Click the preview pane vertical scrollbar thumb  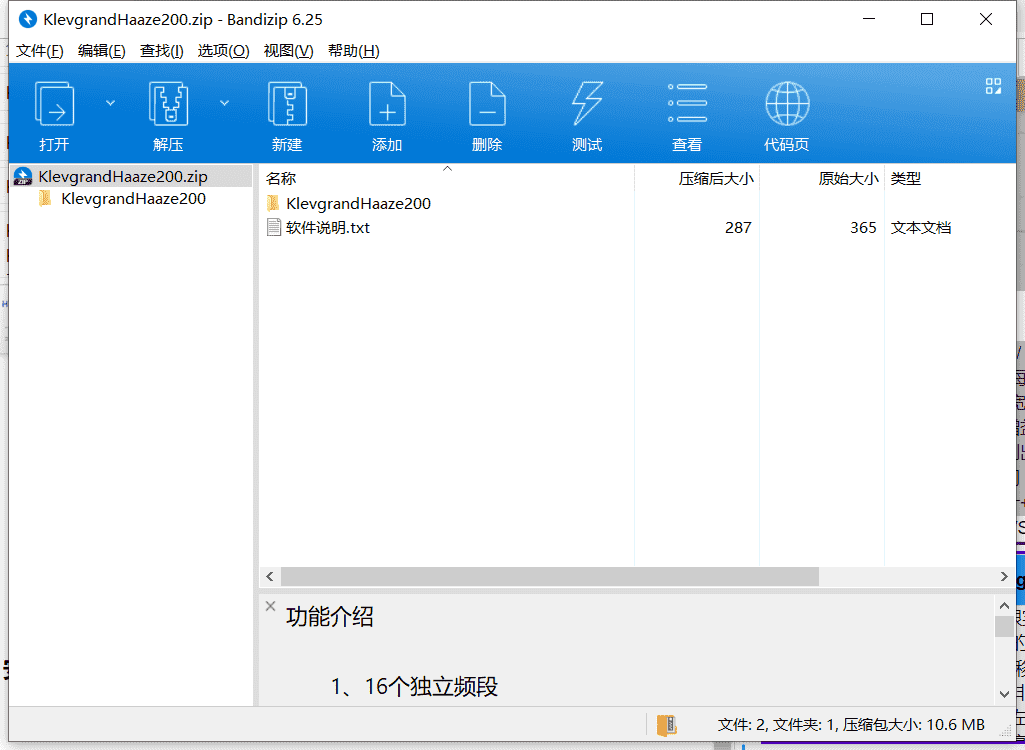point(1005,626)
